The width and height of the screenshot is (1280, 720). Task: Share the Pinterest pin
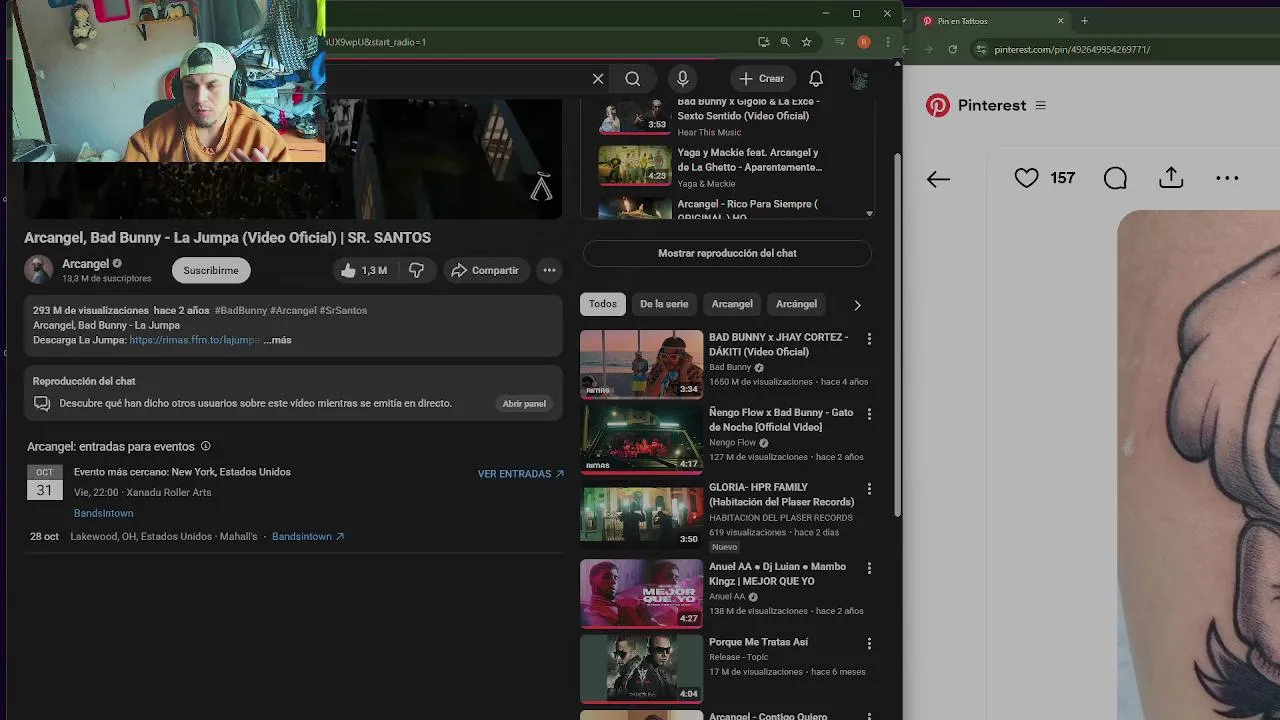1171,178
